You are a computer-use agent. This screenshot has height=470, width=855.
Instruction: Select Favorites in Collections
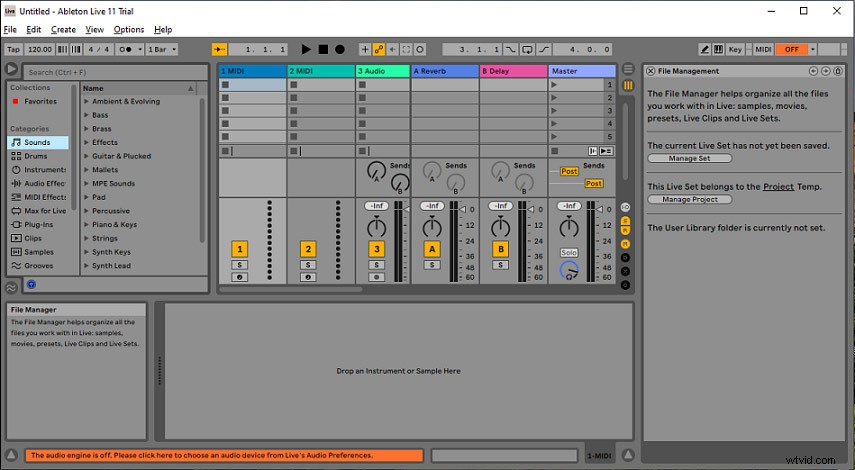point(40,101)
